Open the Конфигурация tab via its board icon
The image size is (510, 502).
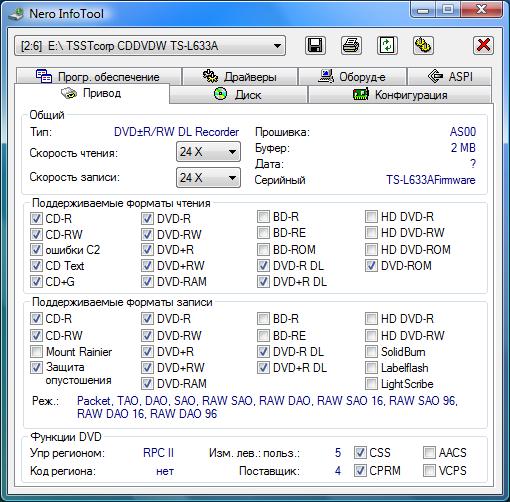pos(361,94)
